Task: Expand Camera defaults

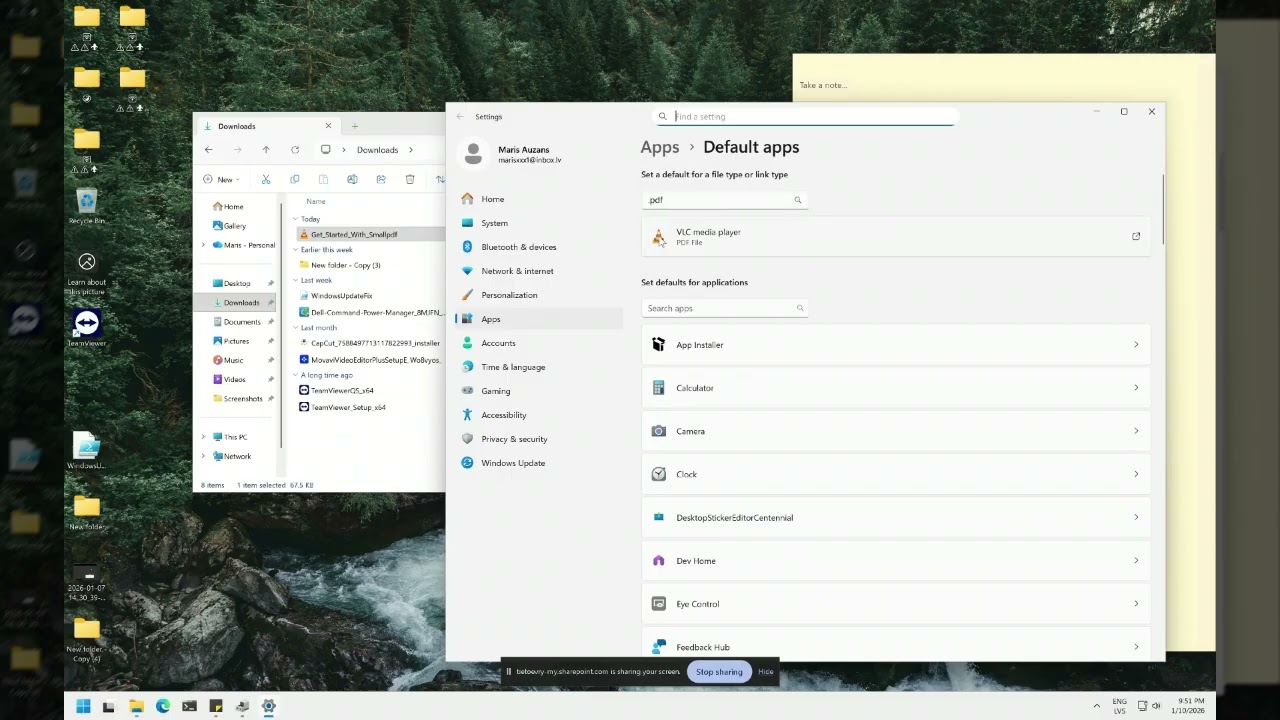Action: click(896, 431)
